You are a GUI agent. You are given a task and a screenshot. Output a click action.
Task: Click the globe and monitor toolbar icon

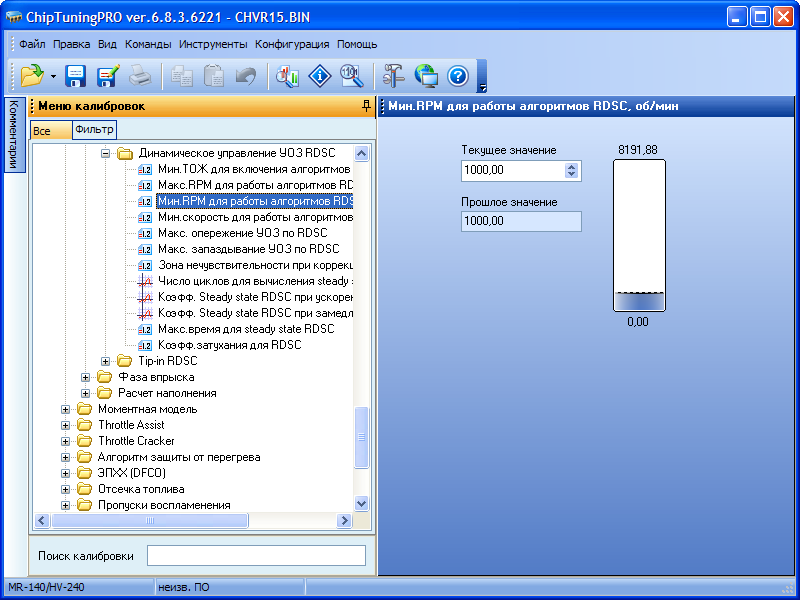tap(426, 75)
